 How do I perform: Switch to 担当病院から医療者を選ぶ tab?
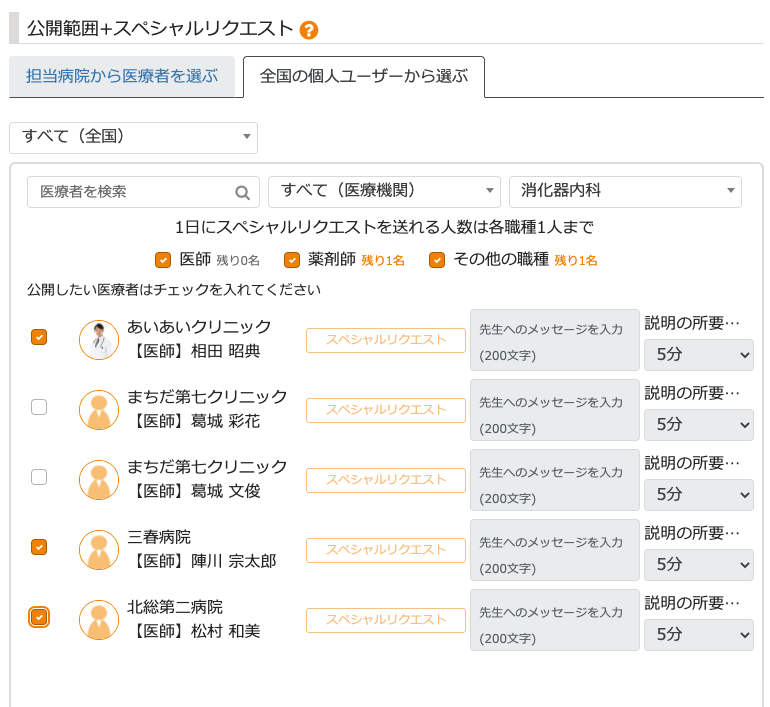[122, 76]
